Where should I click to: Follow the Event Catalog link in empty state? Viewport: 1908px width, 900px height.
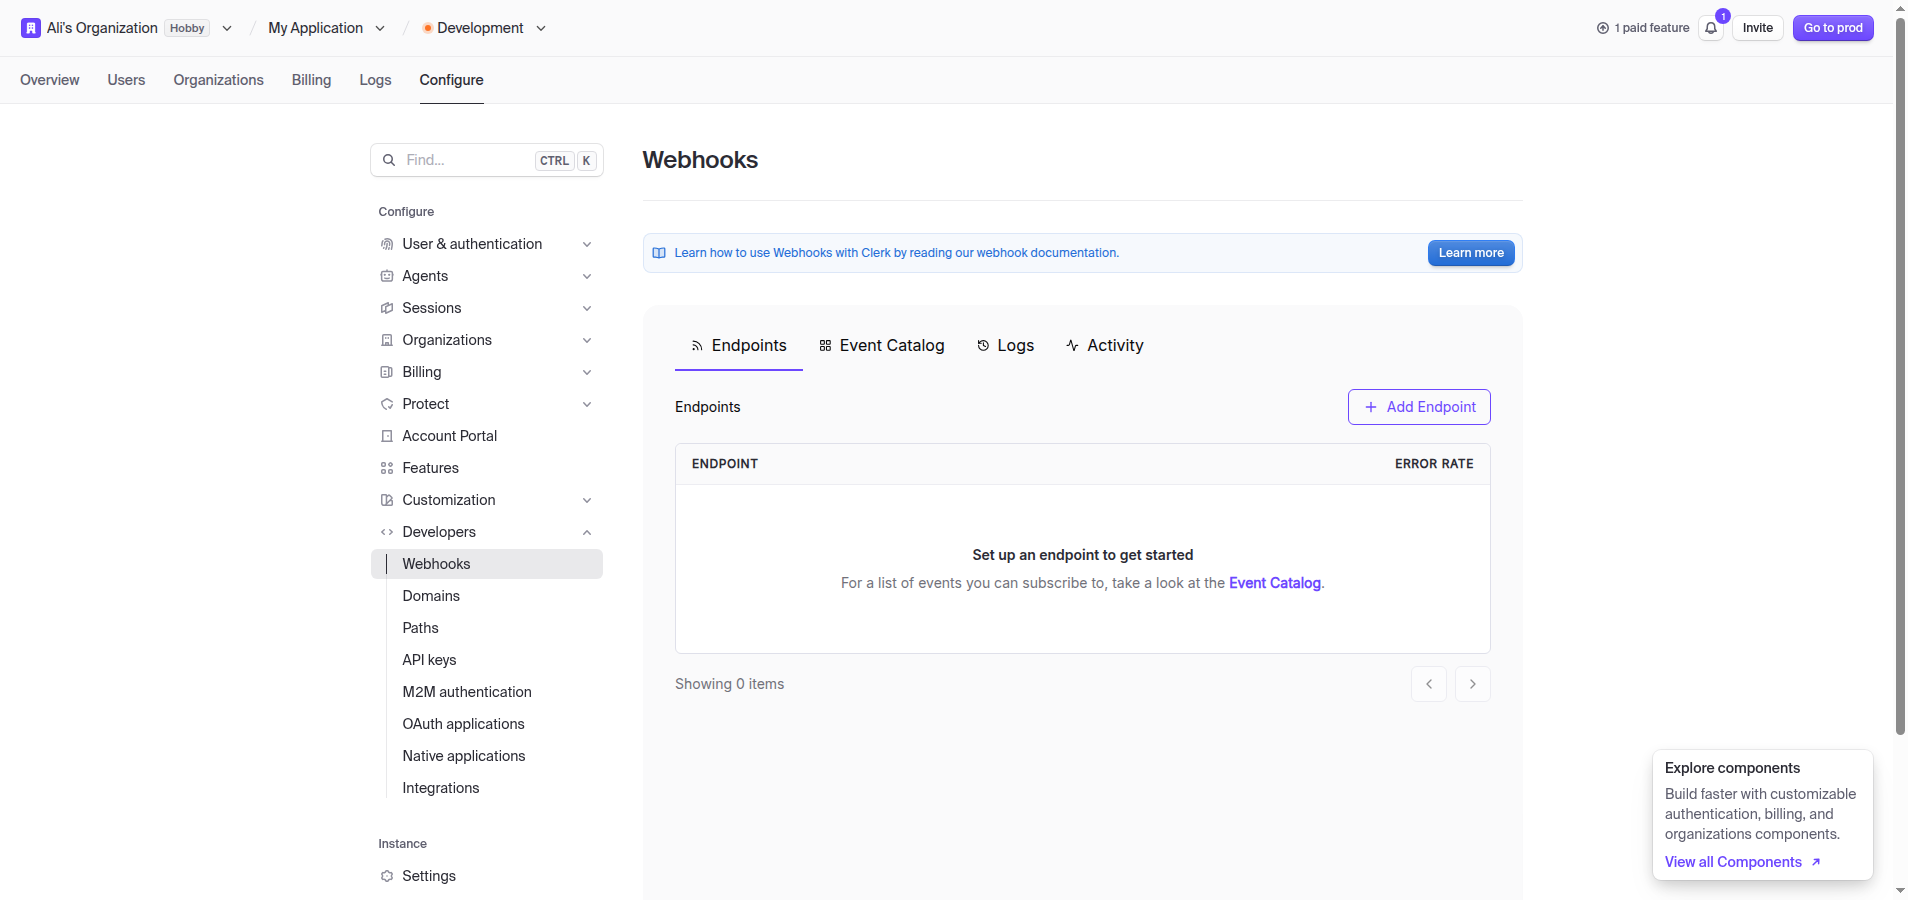(1275, 583)
